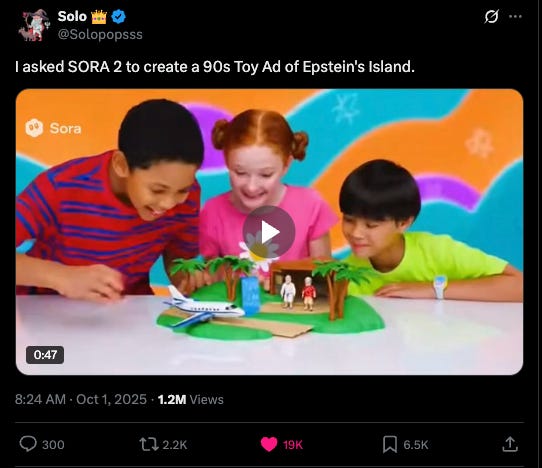The width and height of the screenshot is (542, 468).
Task: Click the 300 replies count
Action: (x=53, y=444)
